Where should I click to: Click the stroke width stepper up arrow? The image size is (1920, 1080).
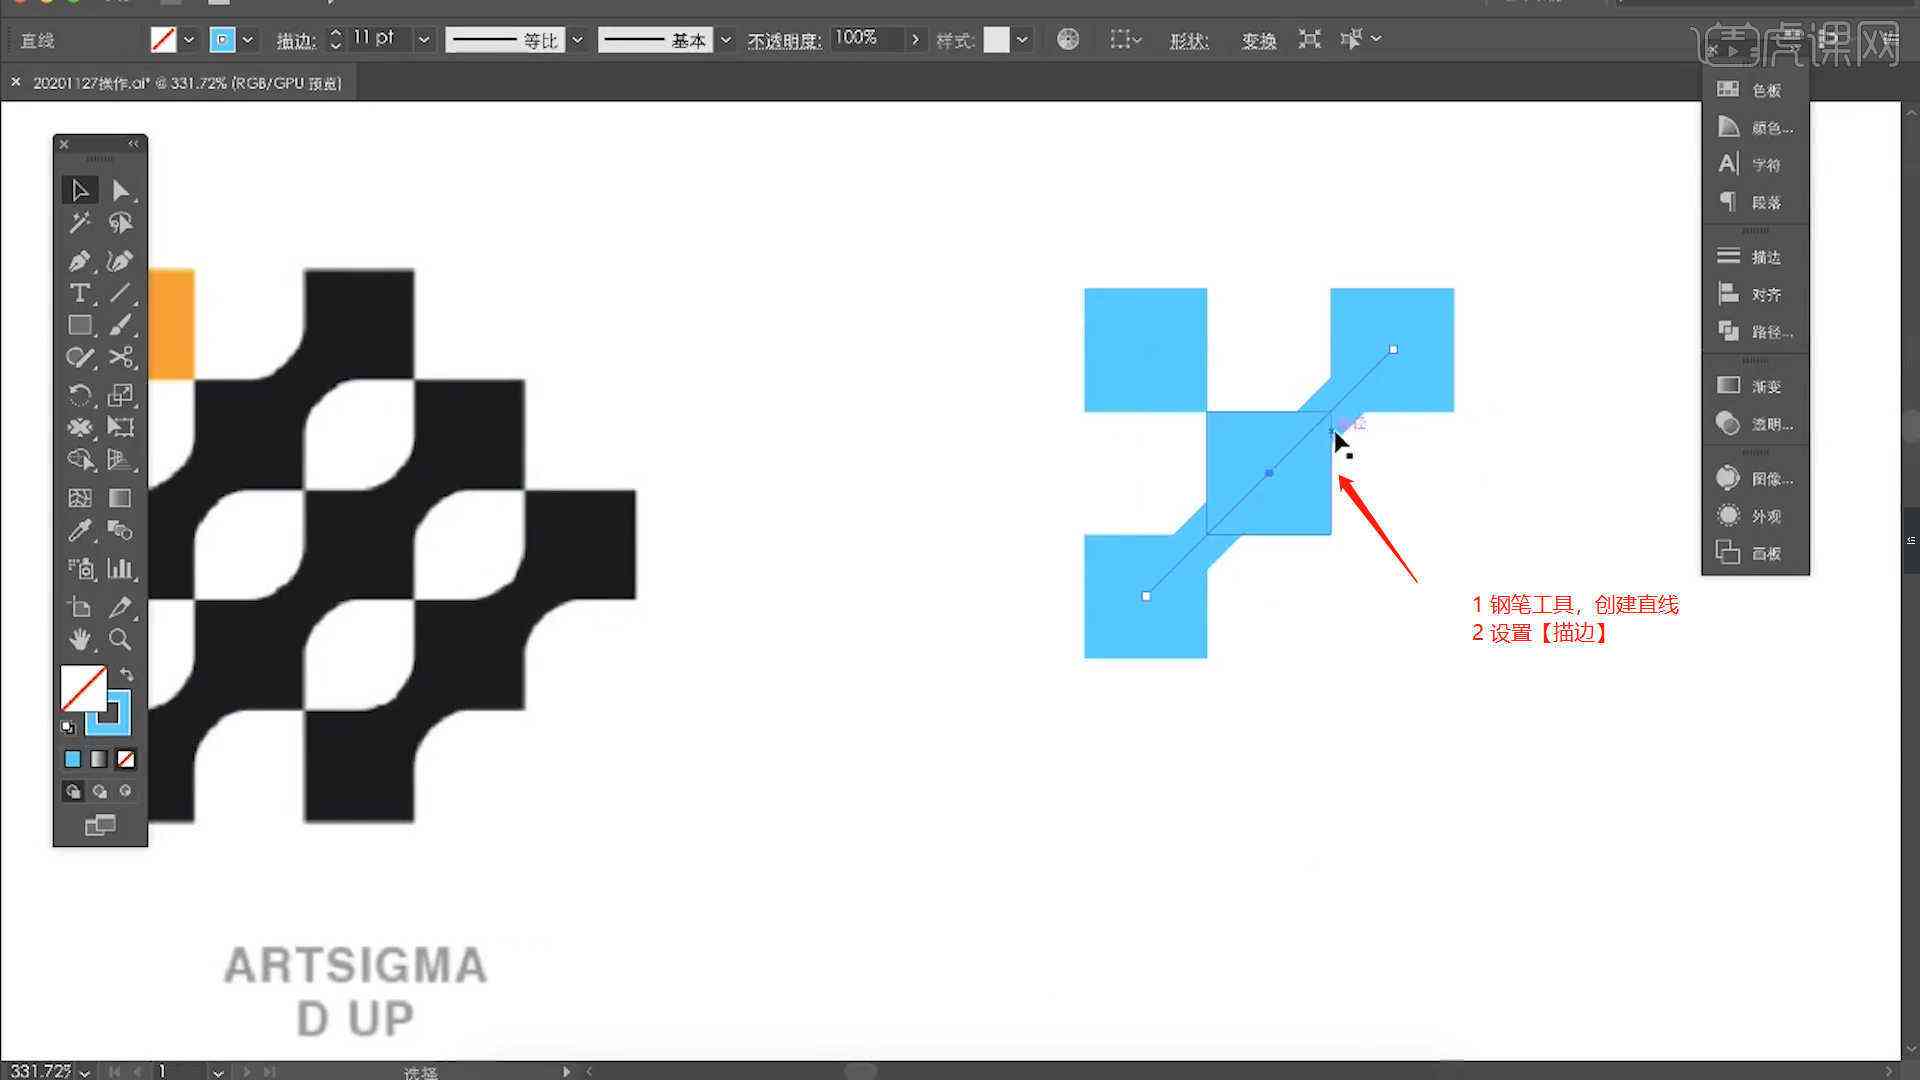[338, 33]
